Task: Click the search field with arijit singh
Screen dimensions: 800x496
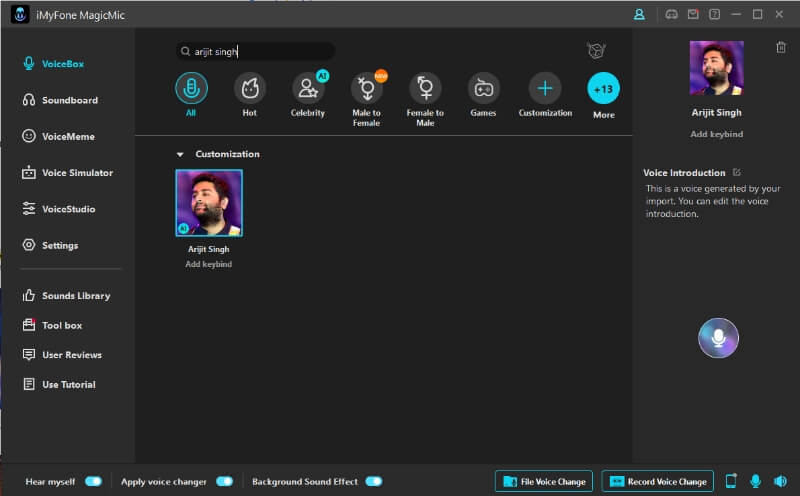Action: (255, 51)
